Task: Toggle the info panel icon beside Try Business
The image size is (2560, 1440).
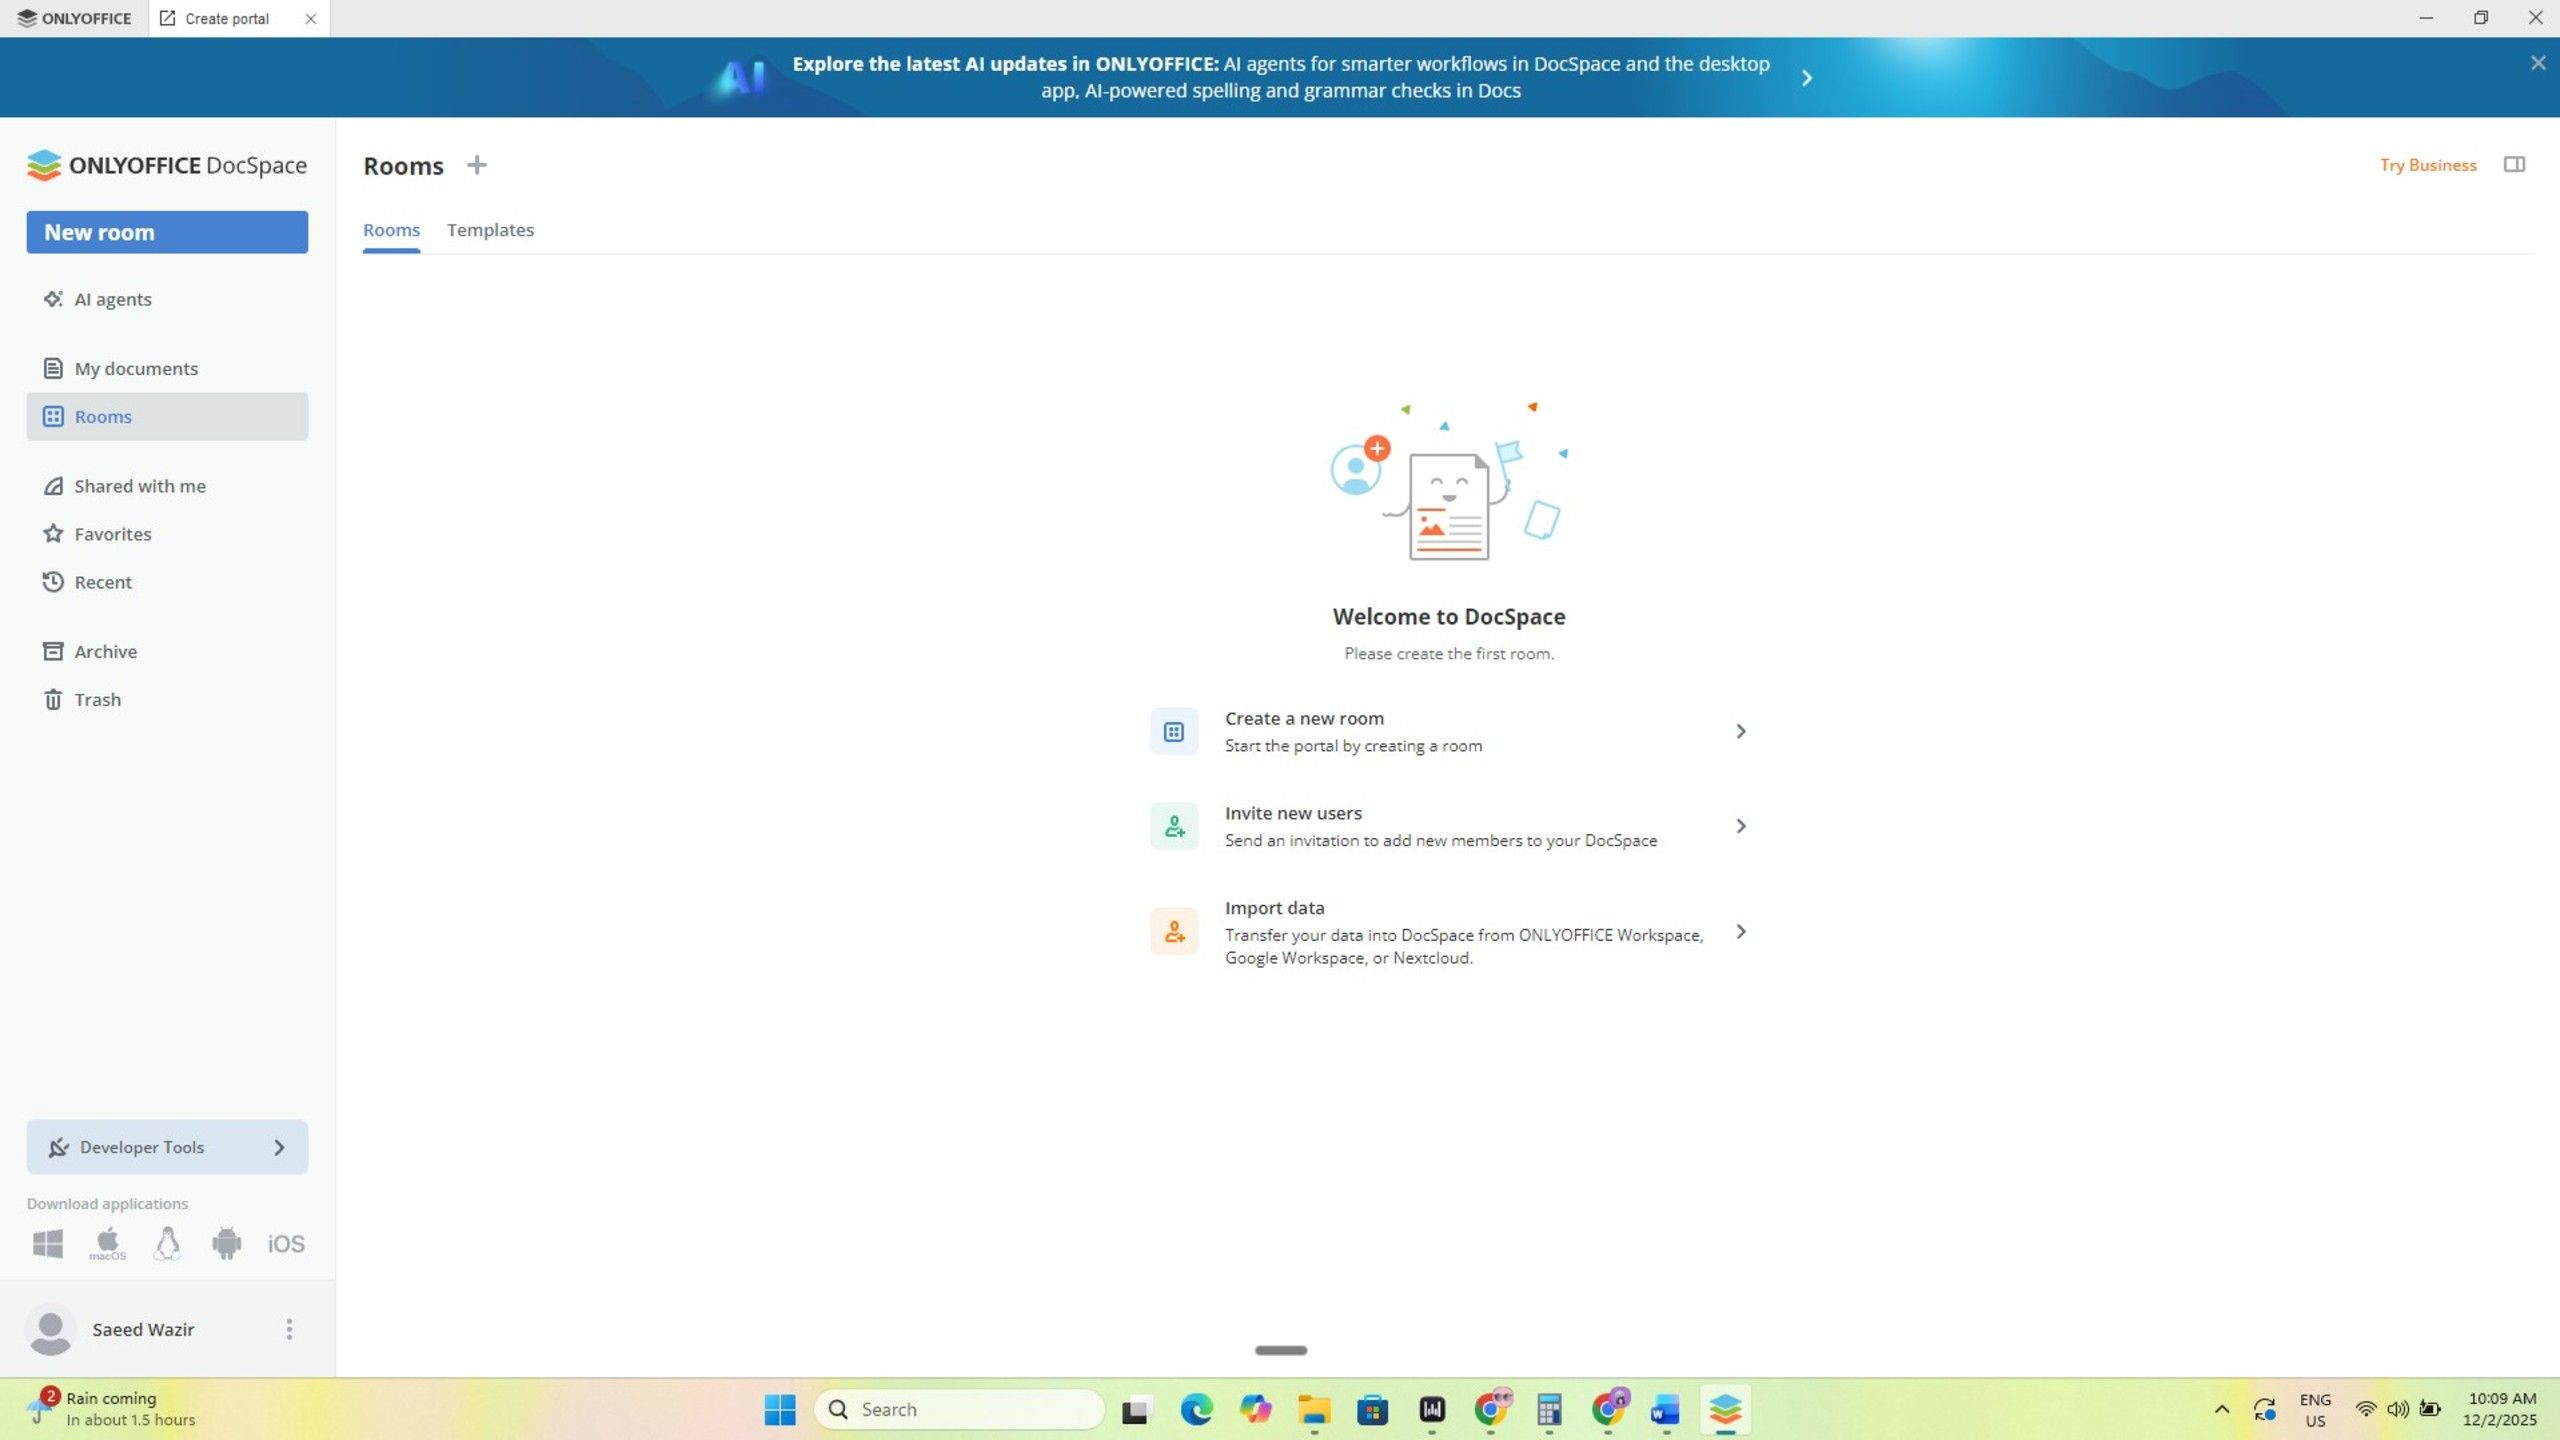Action: [x=2514, y=165]
